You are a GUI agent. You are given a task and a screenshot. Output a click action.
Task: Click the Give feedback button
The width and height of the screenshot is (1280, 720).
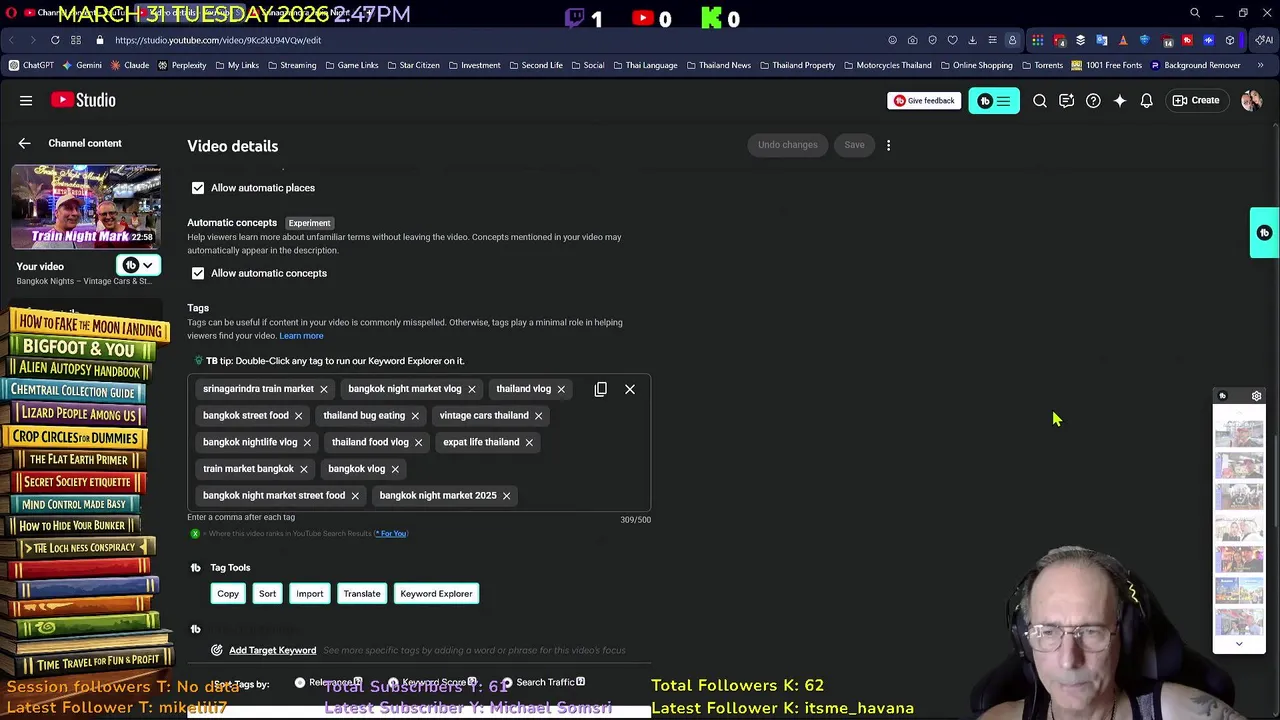click(x=923, y=101)
